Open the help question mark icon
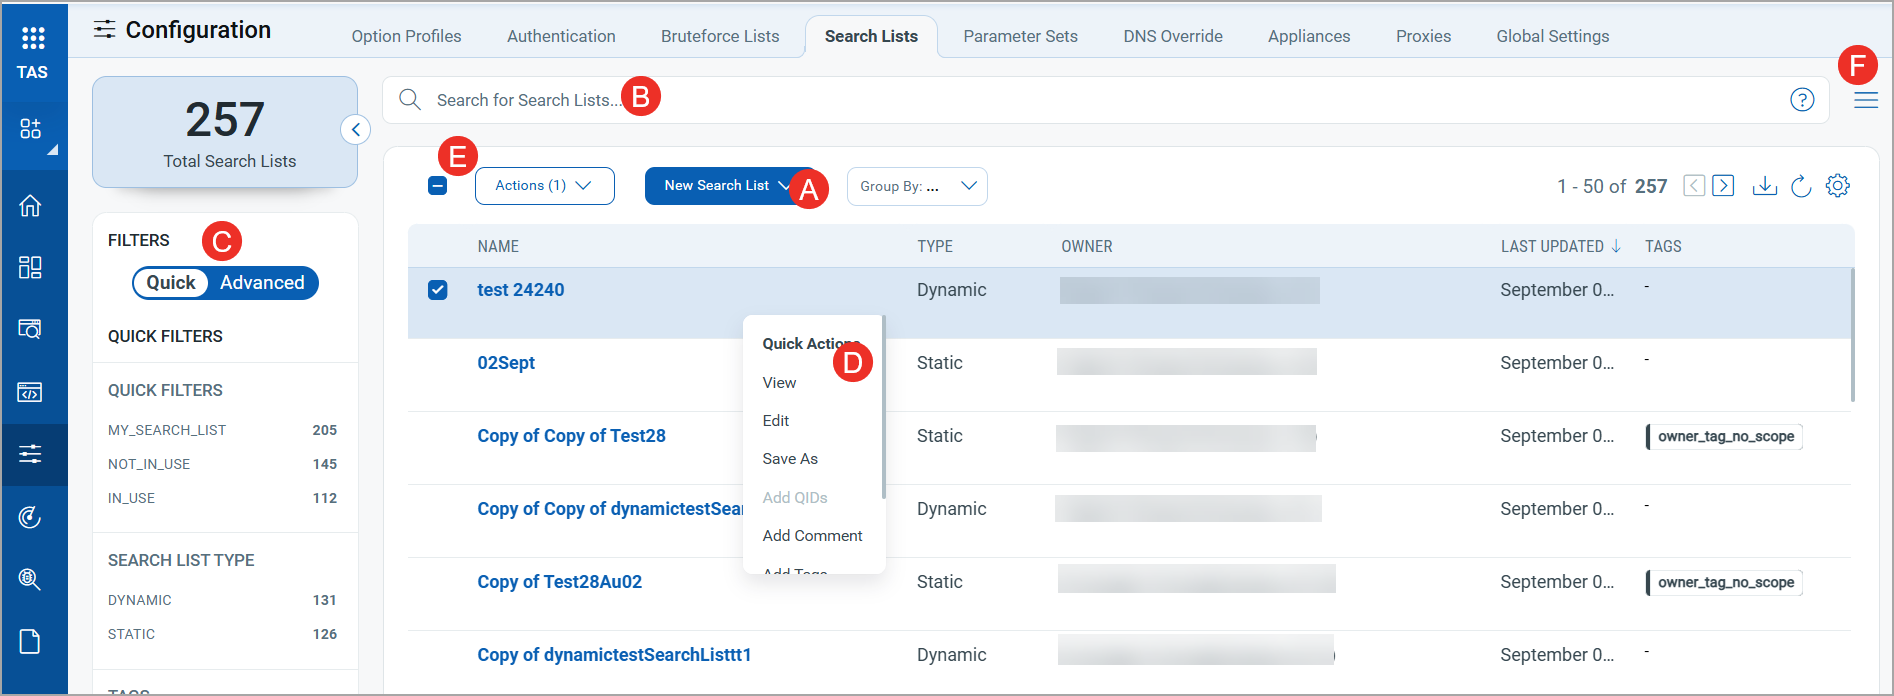This screenshot has width=1894, height=696. point(1802,100)
